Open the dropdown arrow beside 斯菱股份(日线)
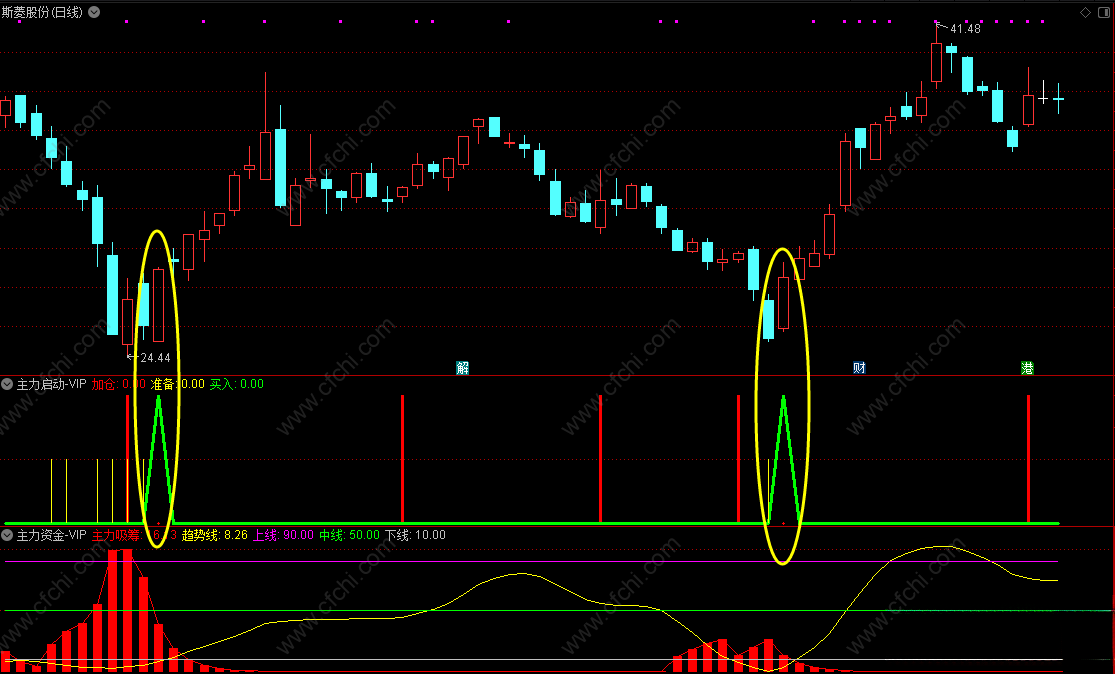 94,12
